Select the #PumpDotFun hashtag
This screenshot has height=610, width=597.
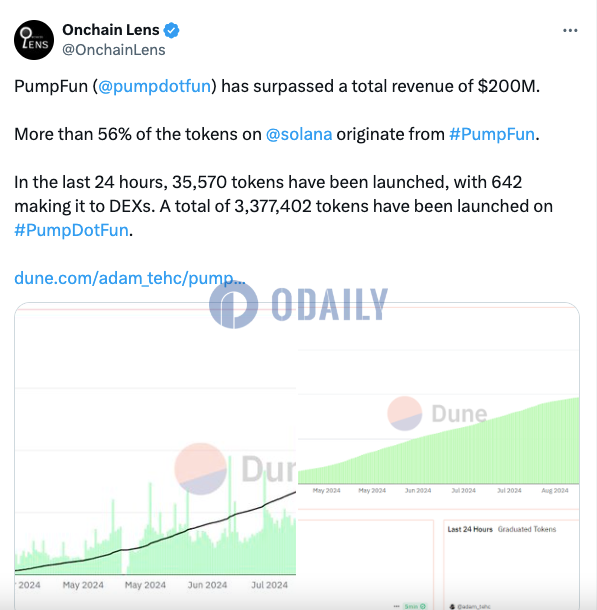[71, 230]
